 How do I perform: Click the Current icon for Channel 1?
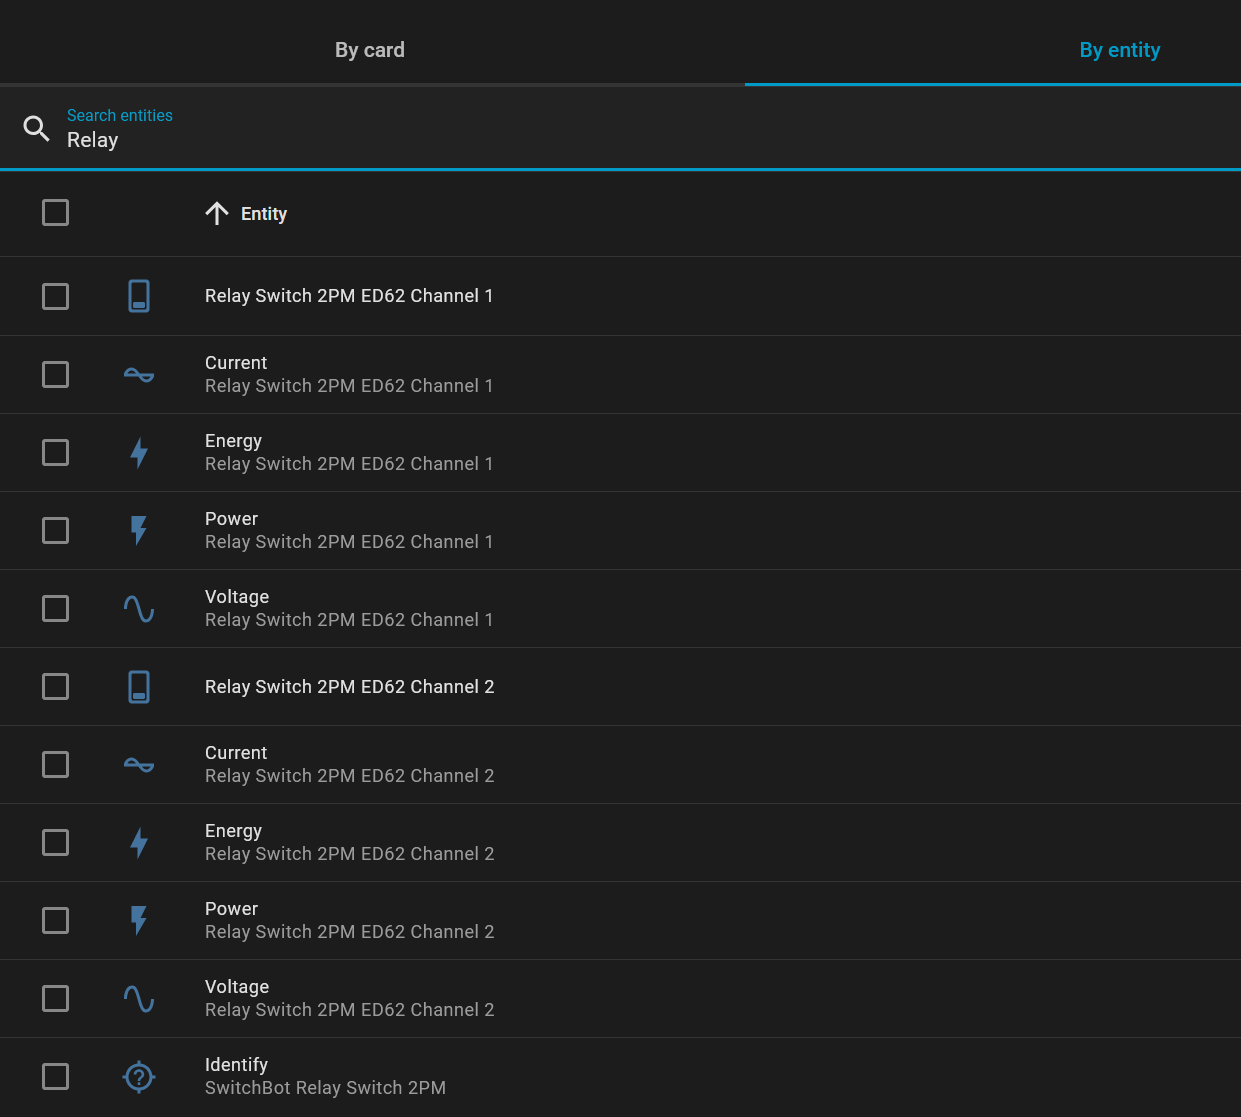coord(139,375)
